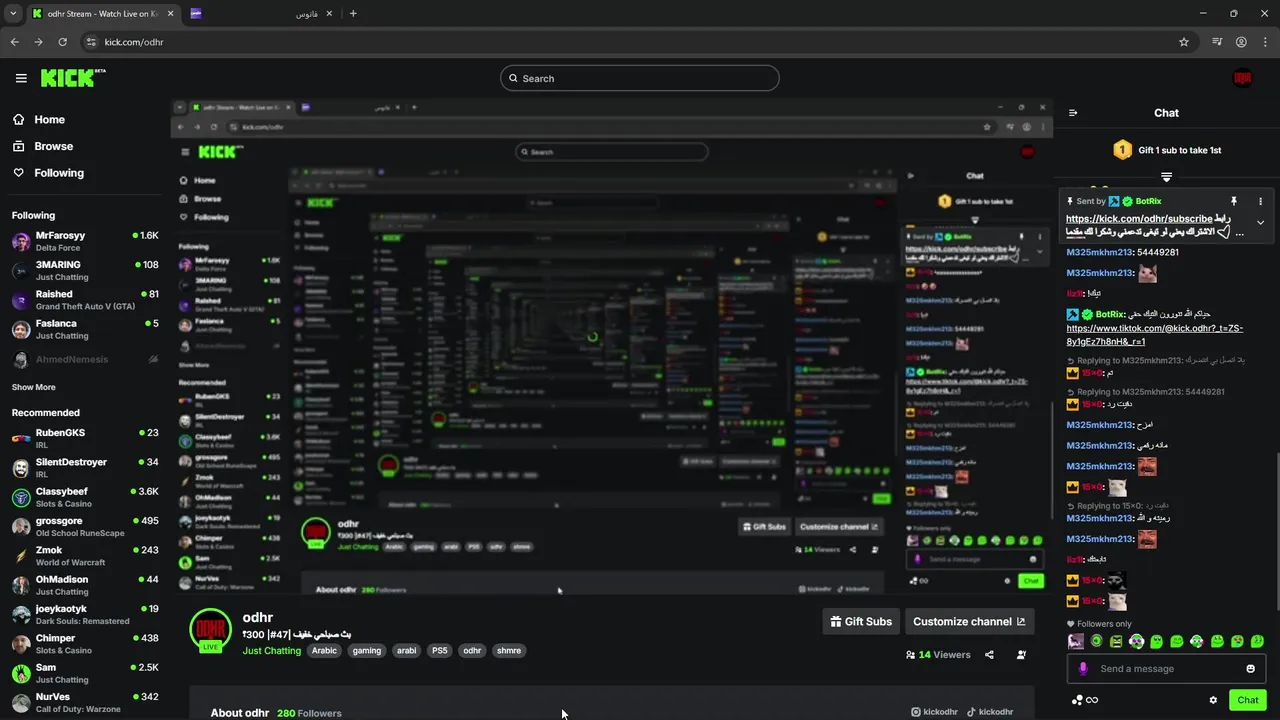Send message with green Chat button
Viewport: 1280px width, 720px height.
tap(1247, 700)
